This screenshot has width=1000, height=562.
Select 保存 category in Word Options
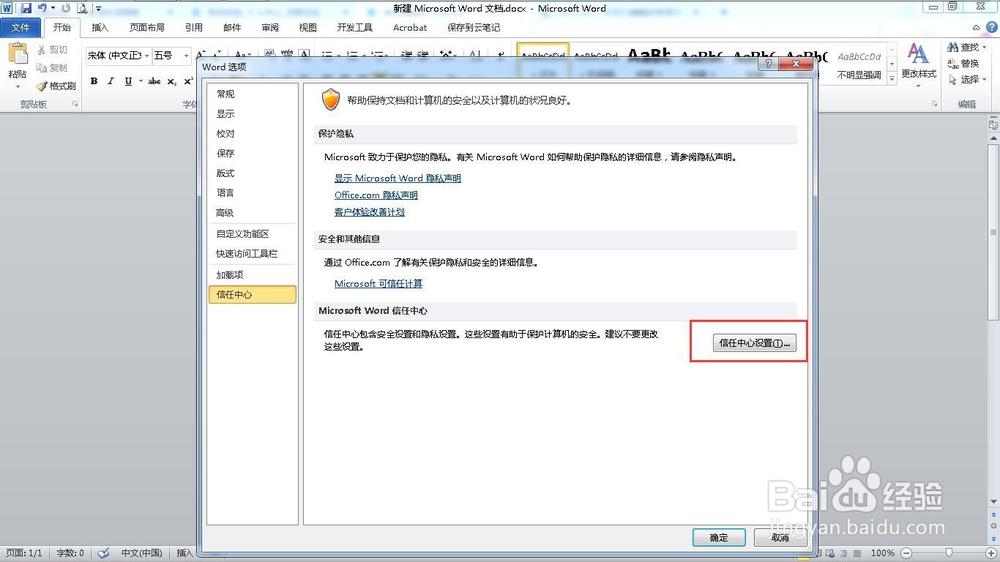click(252, 153)
